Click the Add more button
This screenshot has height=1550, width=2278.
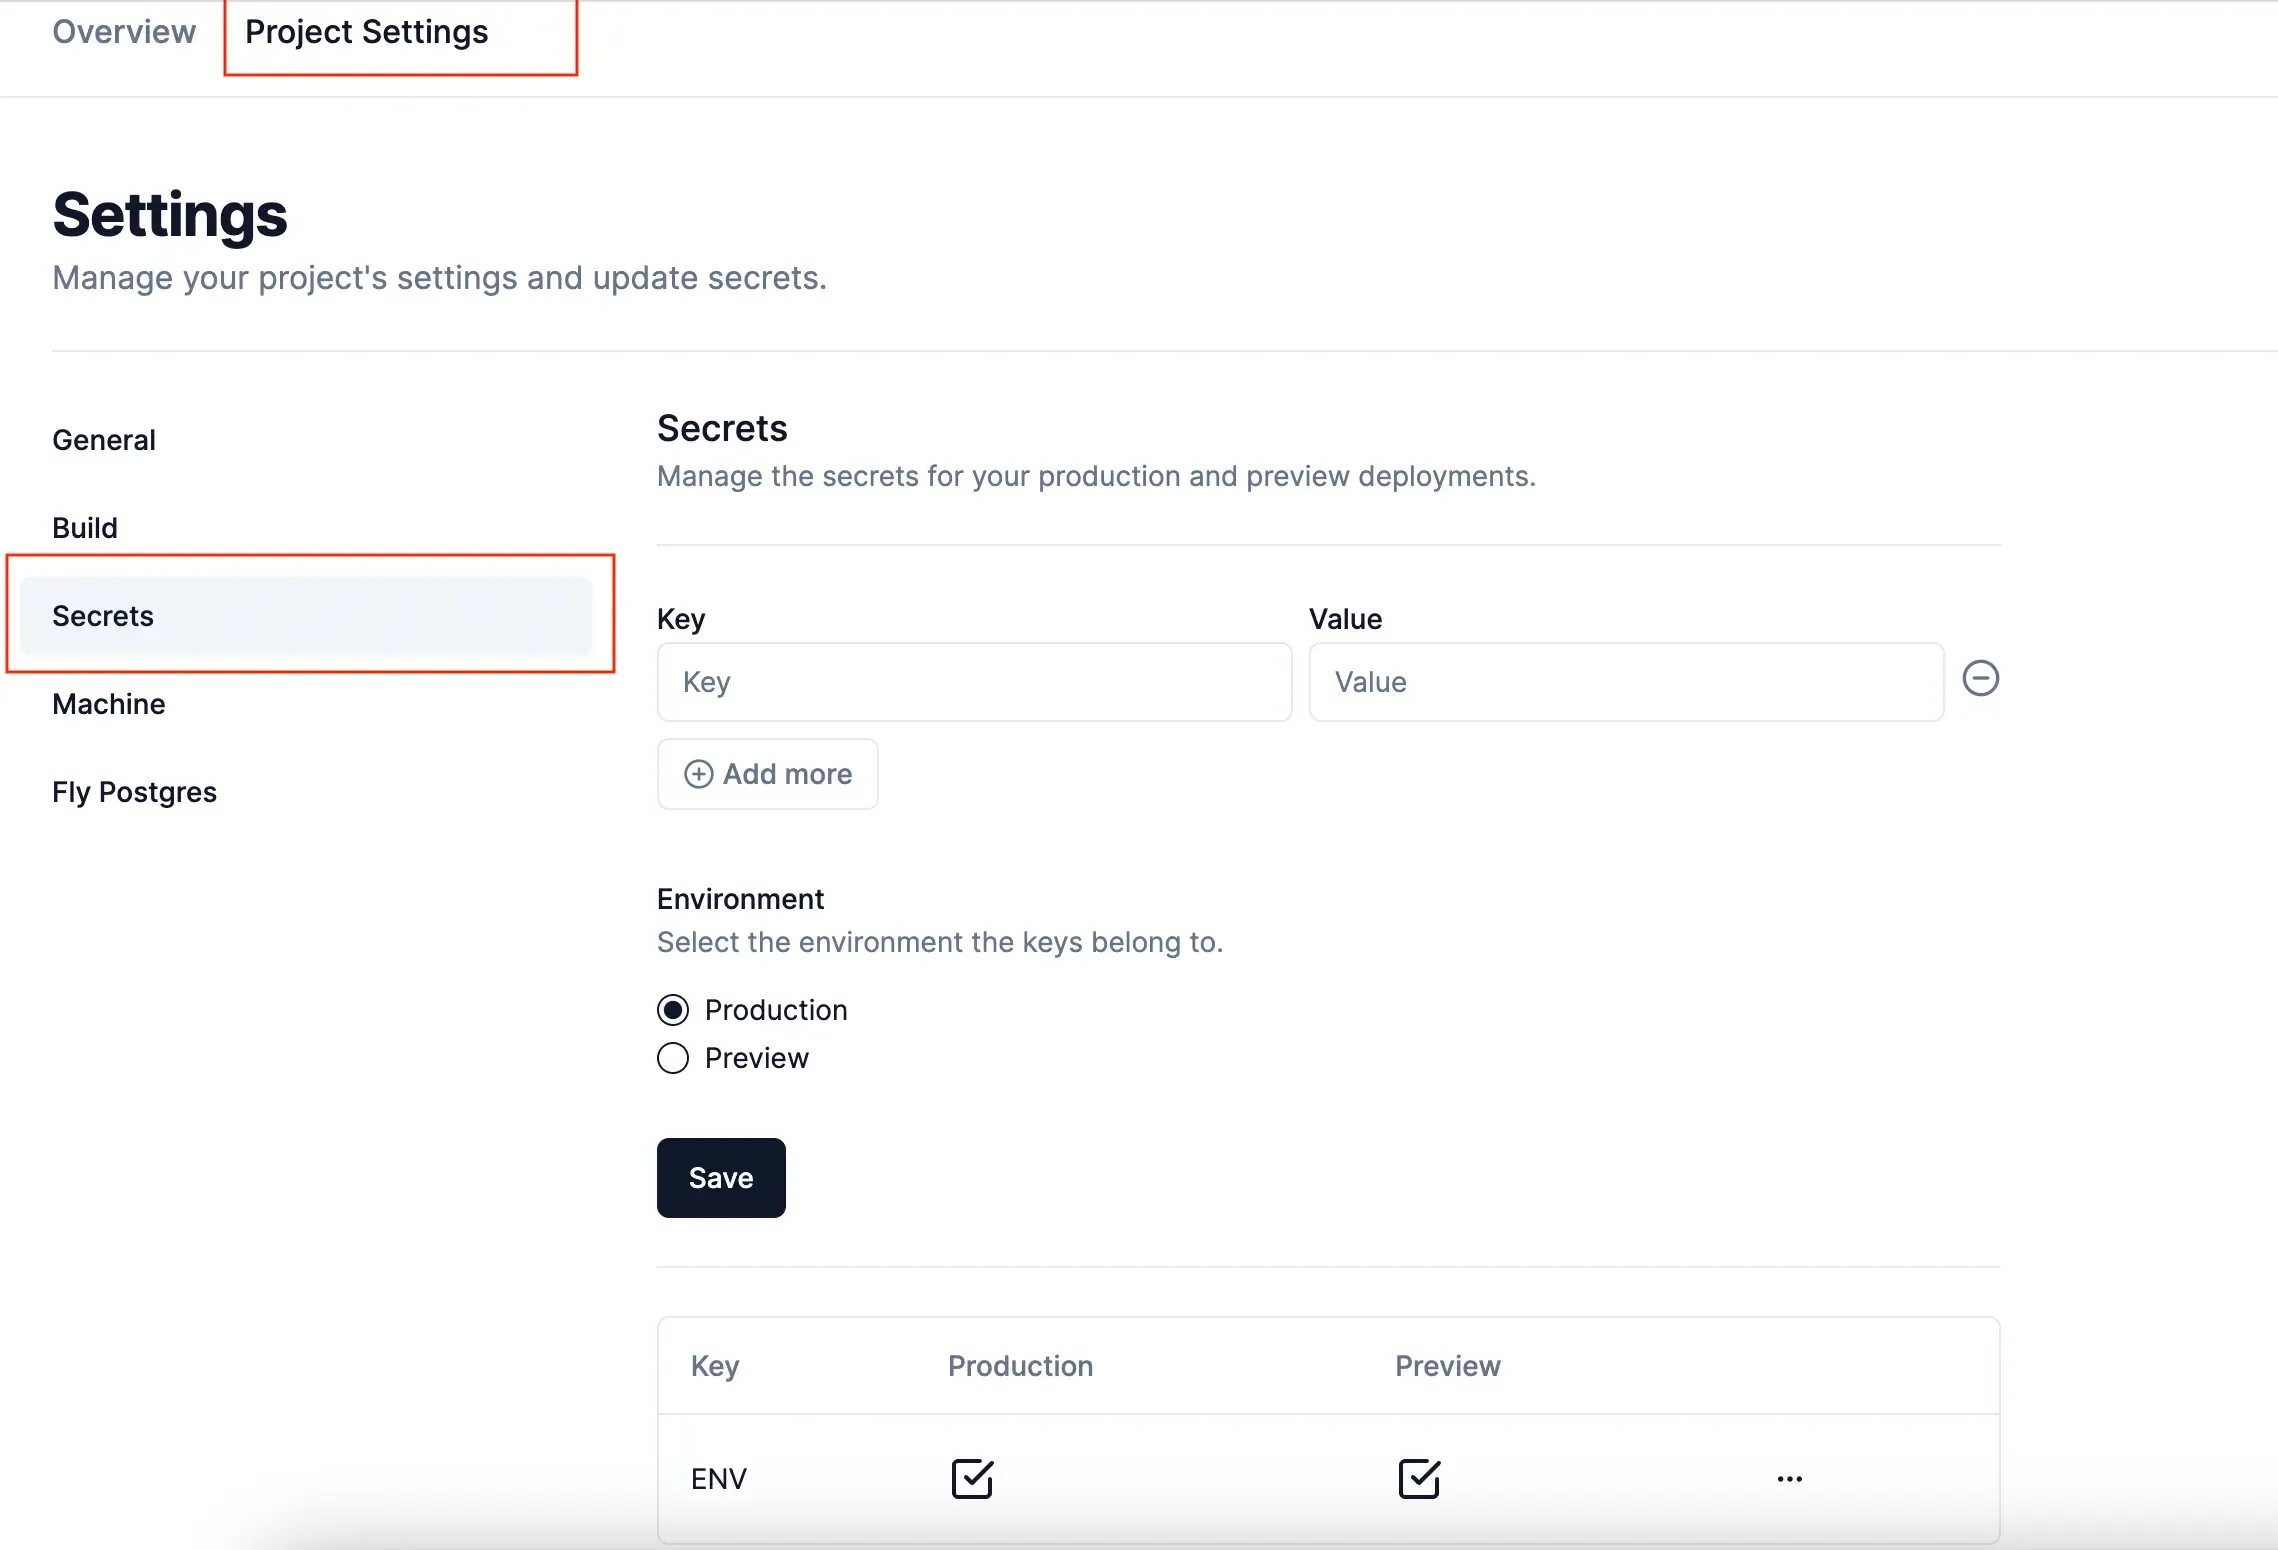click(x=768, y=774)
